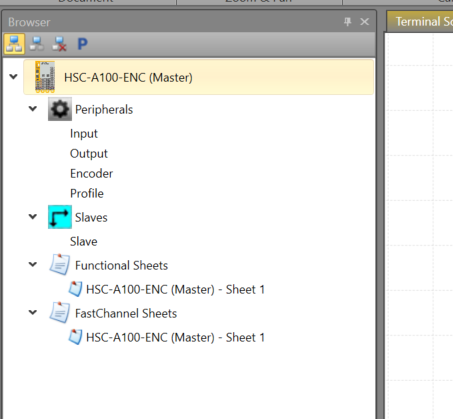Open Sheet 1 under Functional Sheets

(175, 289)
